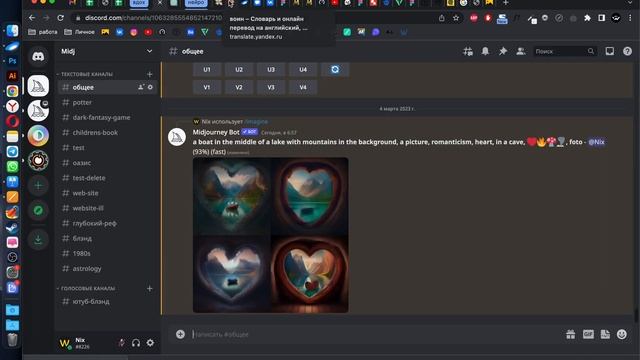Viewport: 640px width, 360px height.
Task: Click the Discord search field
Action: point(565,51)
